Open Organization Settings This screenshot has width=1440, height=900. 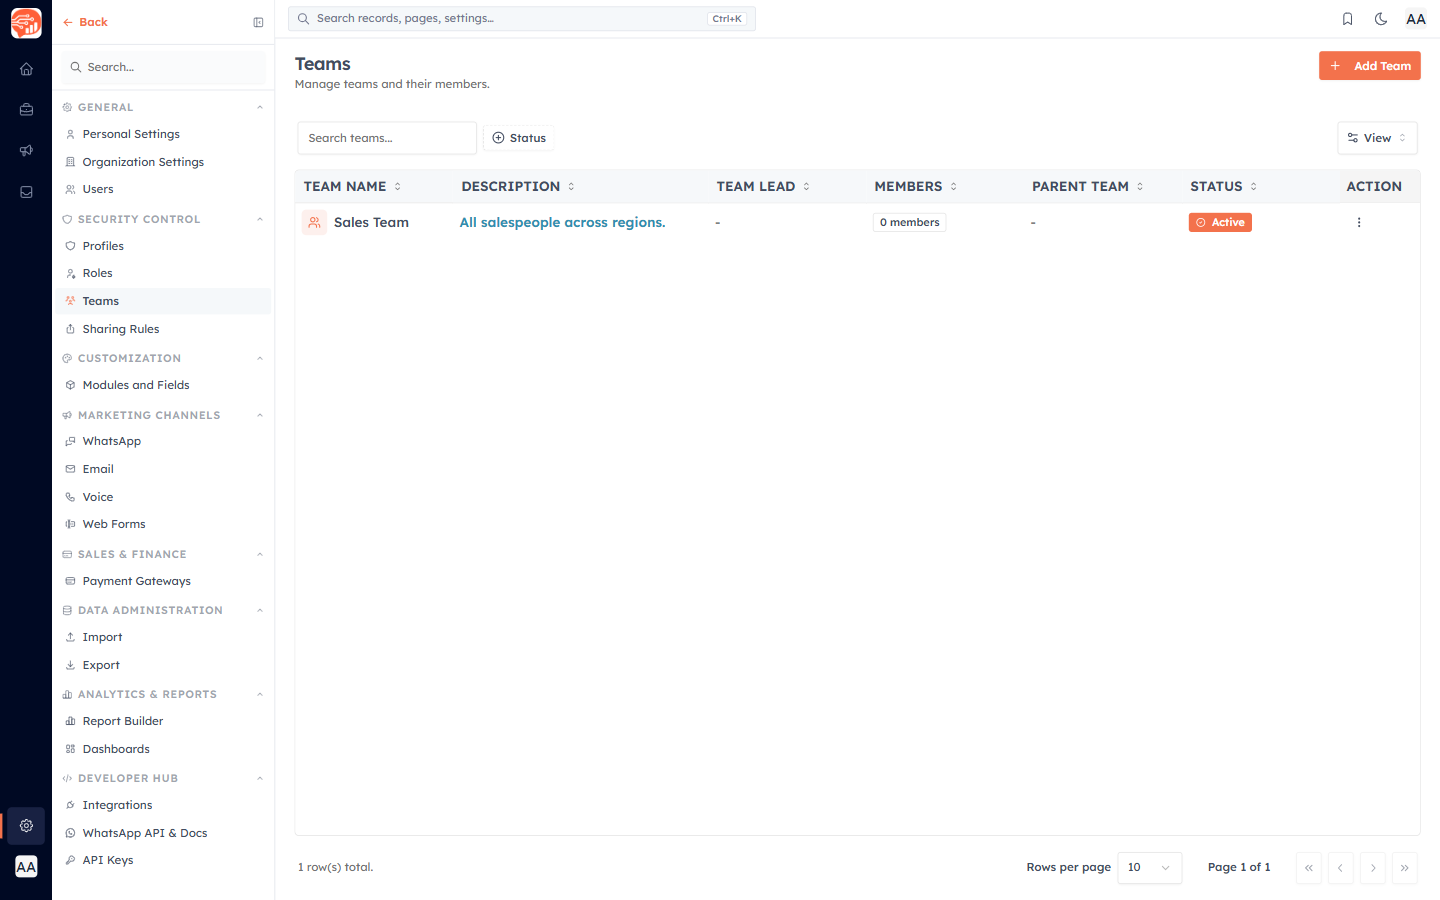(162, 162)
